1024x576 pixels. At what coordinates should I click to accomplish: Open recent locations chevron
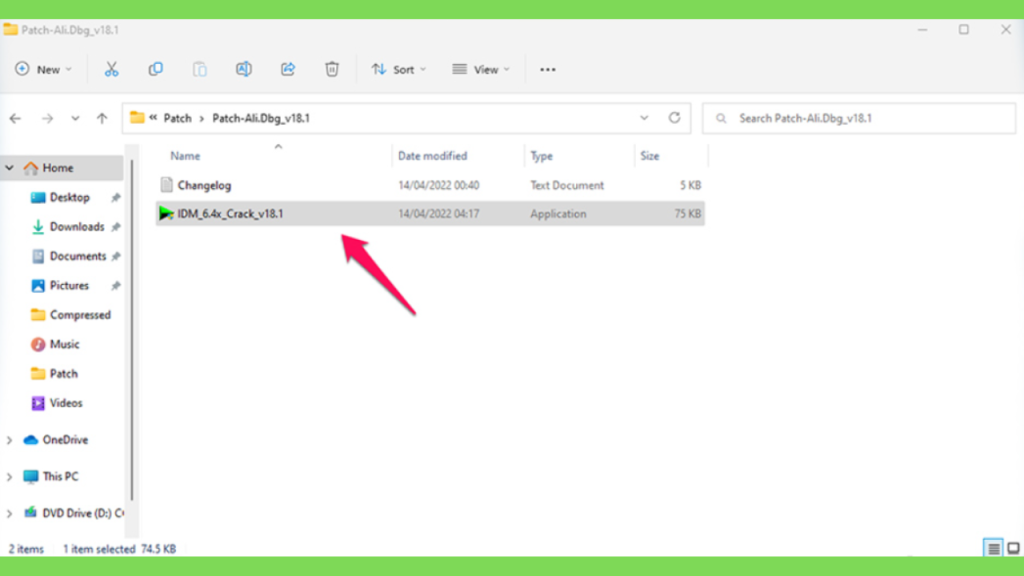pos(75,118)
